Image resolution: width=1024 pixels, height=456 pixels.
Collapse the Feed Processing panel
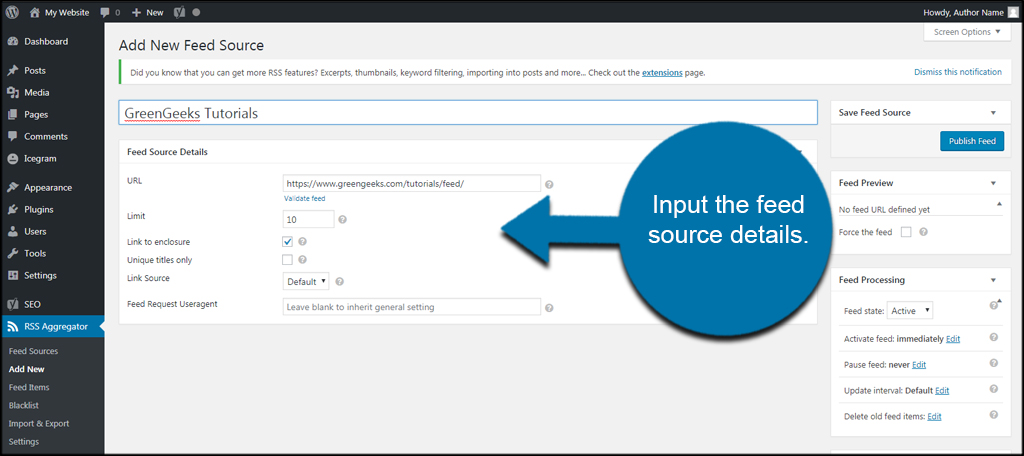tap(993, 280)
